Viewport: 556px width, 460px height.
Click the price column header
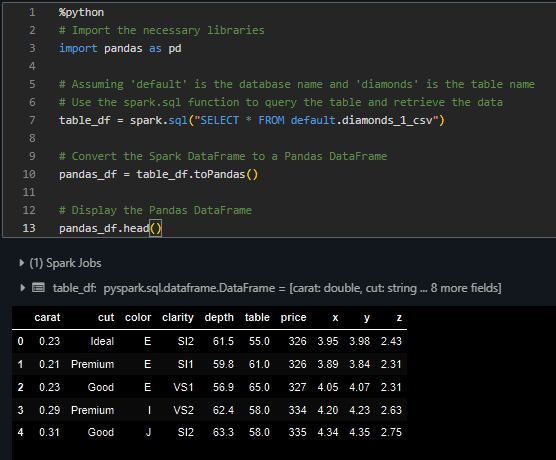click(x=293, y=317)
